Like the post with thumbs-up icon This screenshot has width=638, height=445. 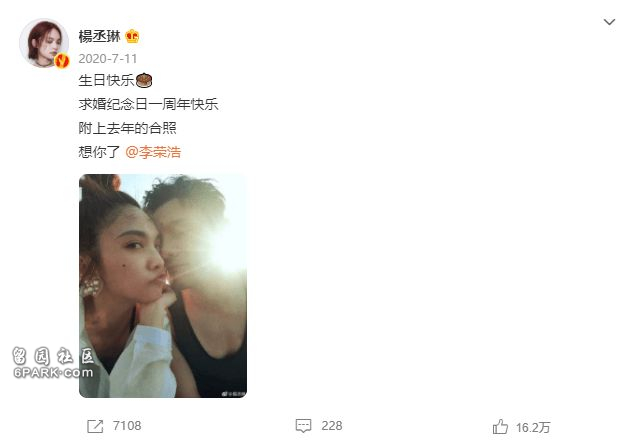(x=500, y=427)
